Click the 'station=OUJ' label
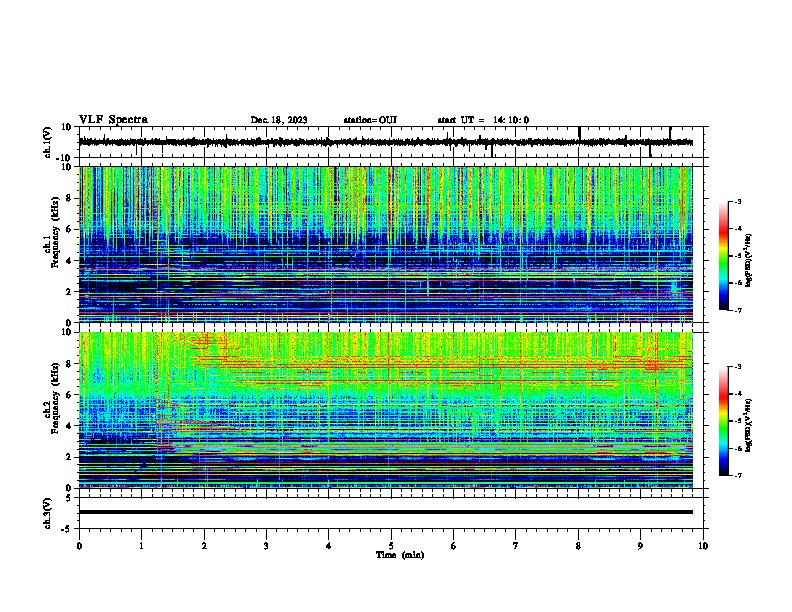The width and height of the screenshot is (792, 612). point(370,120)
